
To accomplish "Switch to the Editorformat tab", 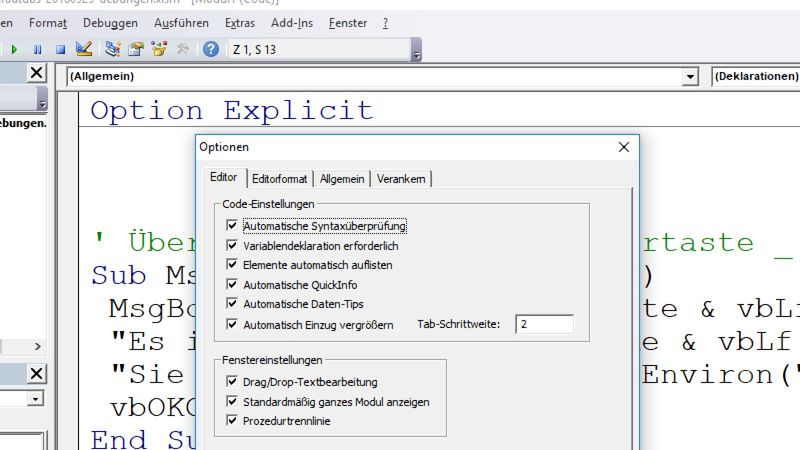I will point(280,179).
